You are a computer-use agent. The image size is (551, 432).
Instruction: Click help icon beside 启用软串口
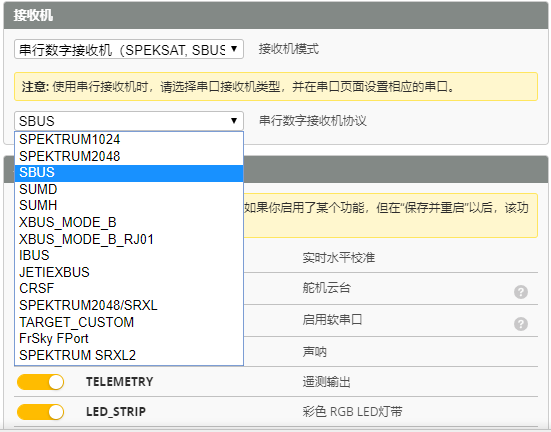coord(520,324)
